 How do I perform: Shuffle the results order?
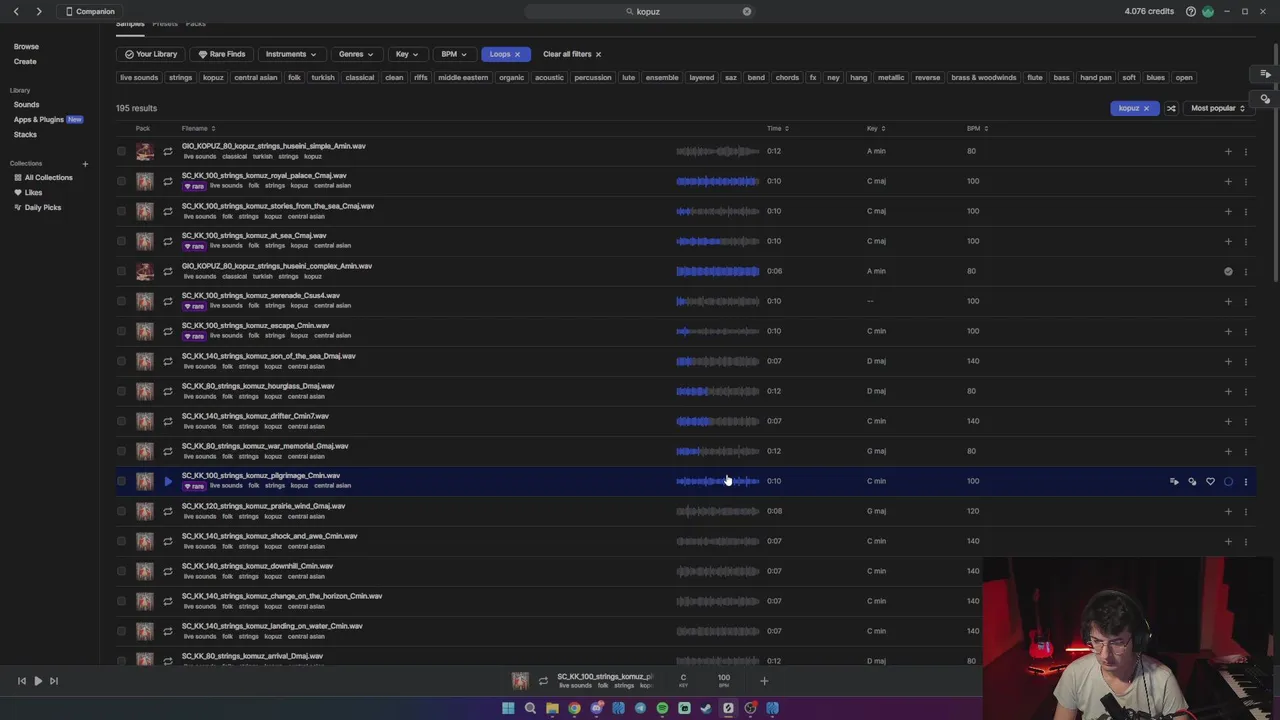coord(1171,108)
